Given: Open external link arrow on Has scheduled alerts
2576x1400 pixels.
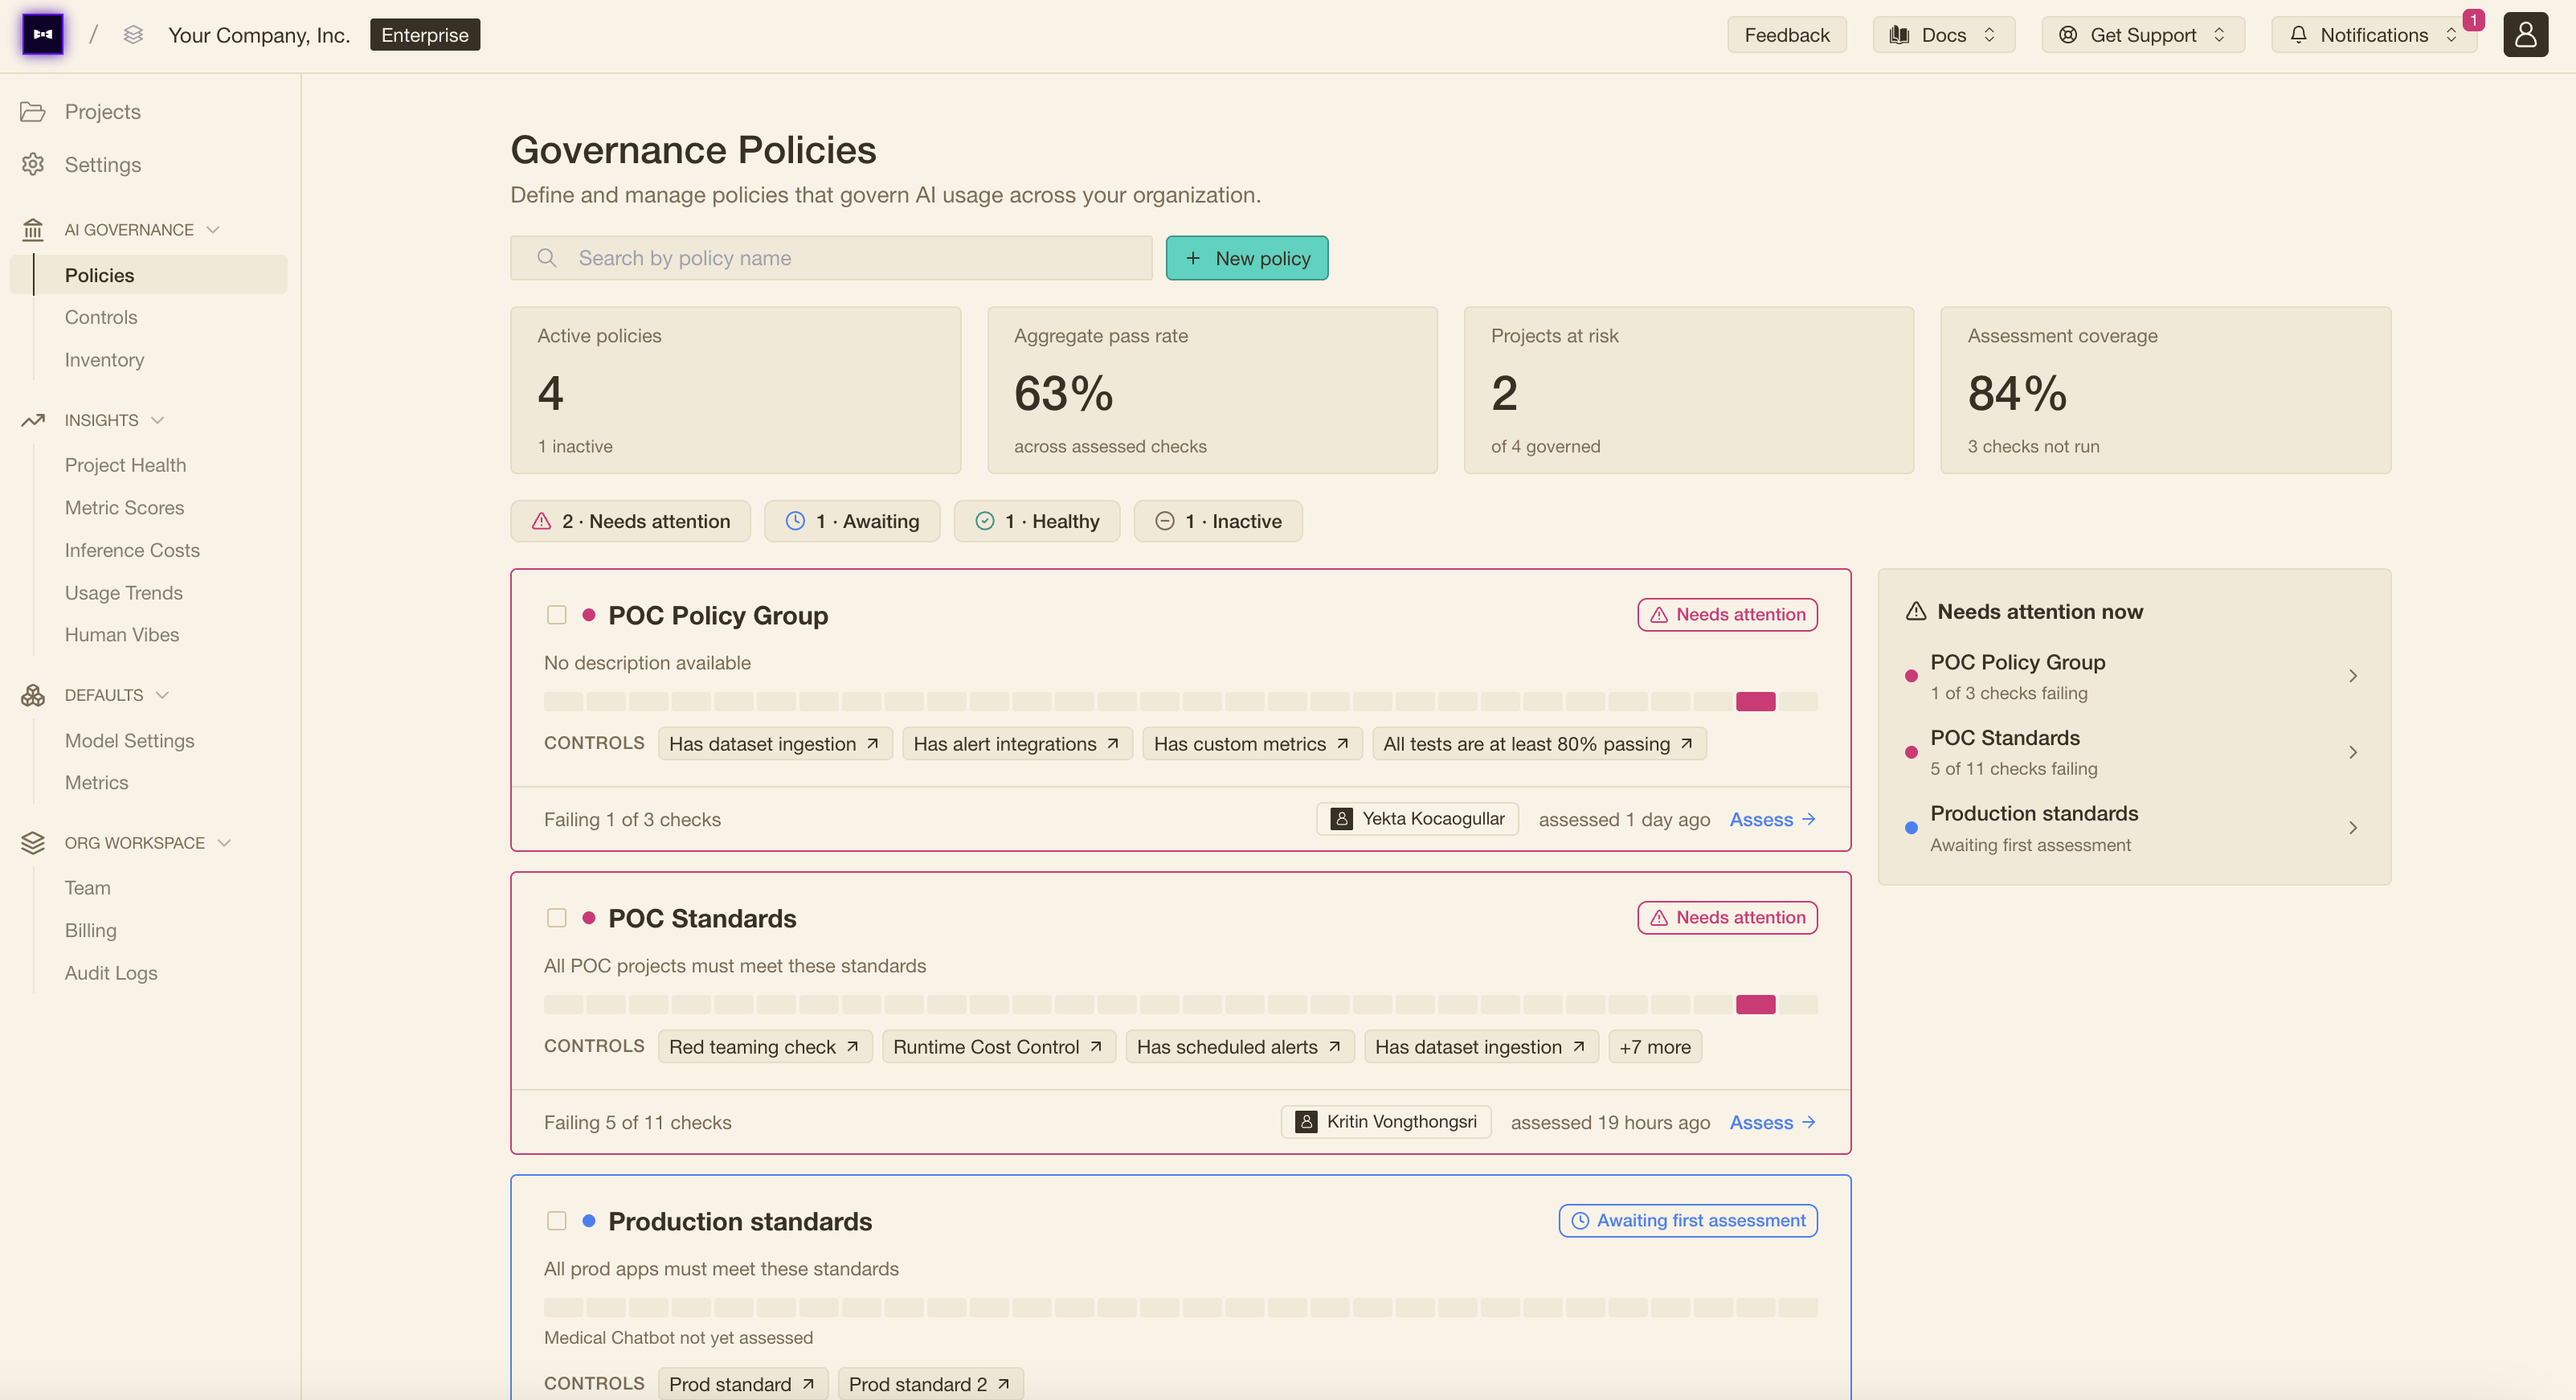Looking at the screenshot, I should 1334,1046.
